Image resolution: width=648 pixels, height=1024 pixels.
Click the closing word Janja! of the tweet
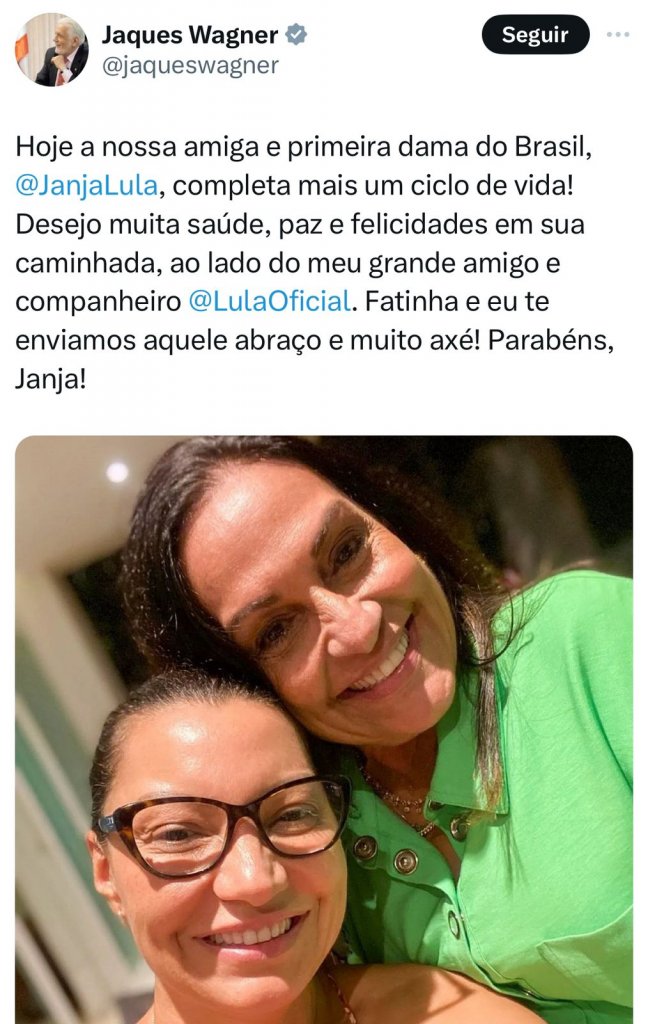[x=50, y=379]
